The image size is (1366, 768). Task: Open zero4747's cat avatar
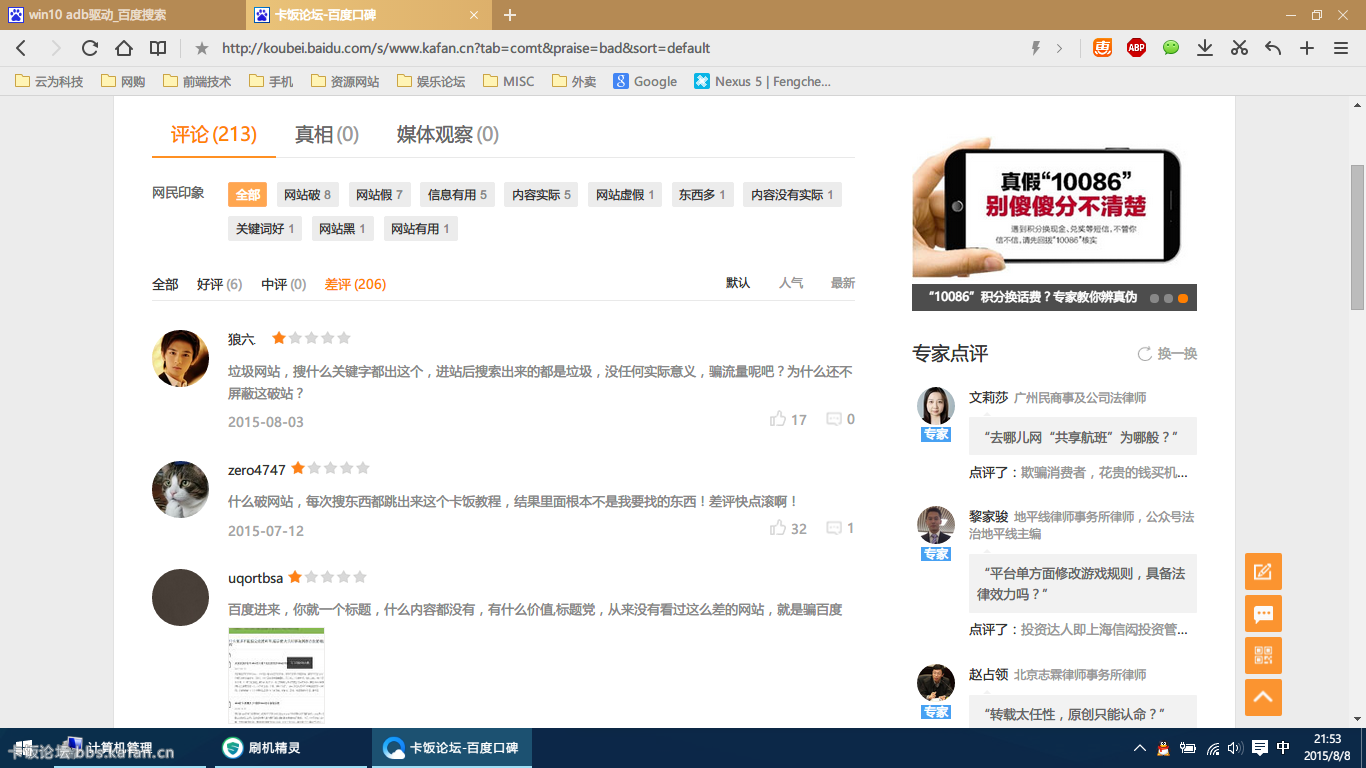(180, 490)
